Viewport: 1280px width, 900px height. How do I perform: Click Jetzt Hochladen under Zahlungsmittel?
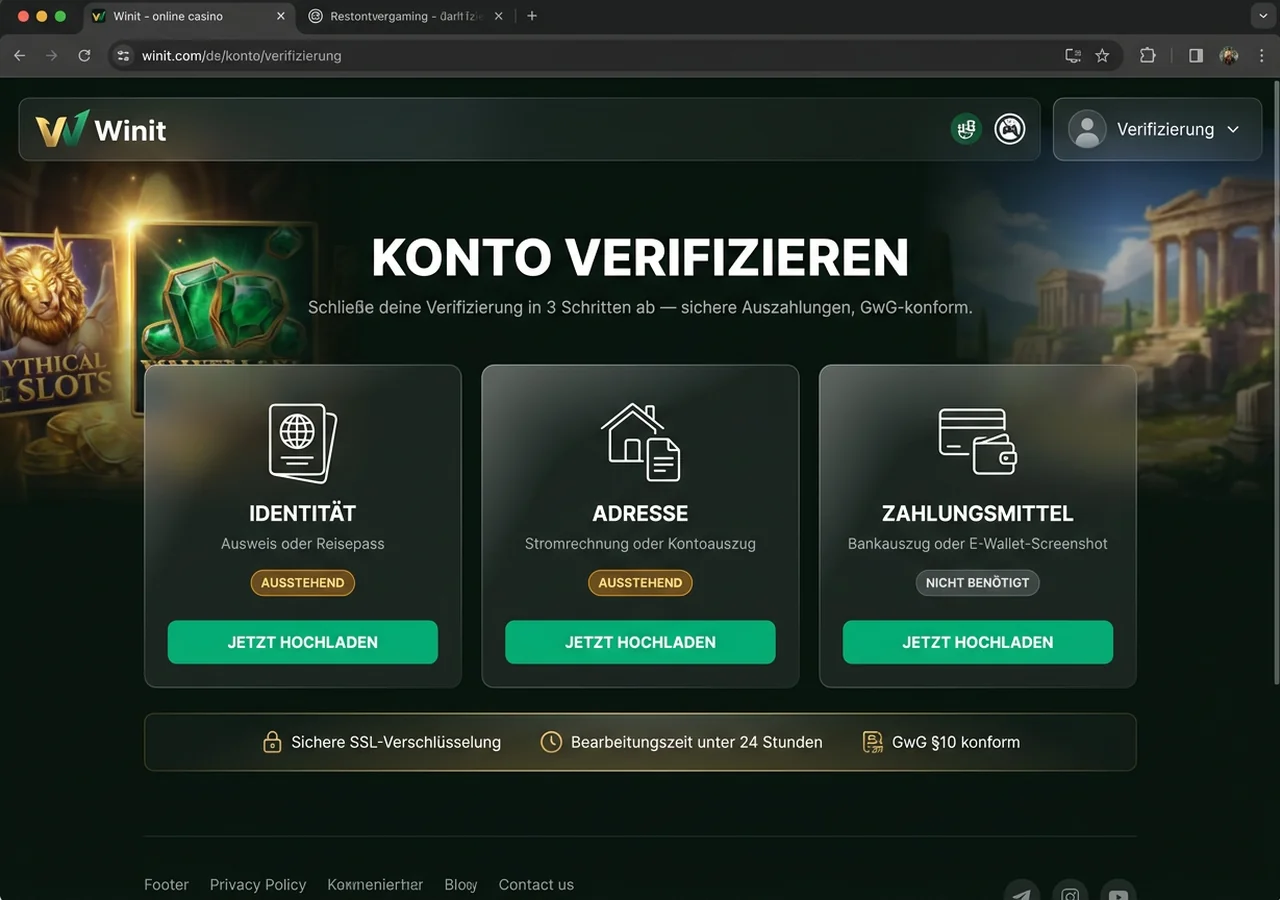(x=977, y=642)
